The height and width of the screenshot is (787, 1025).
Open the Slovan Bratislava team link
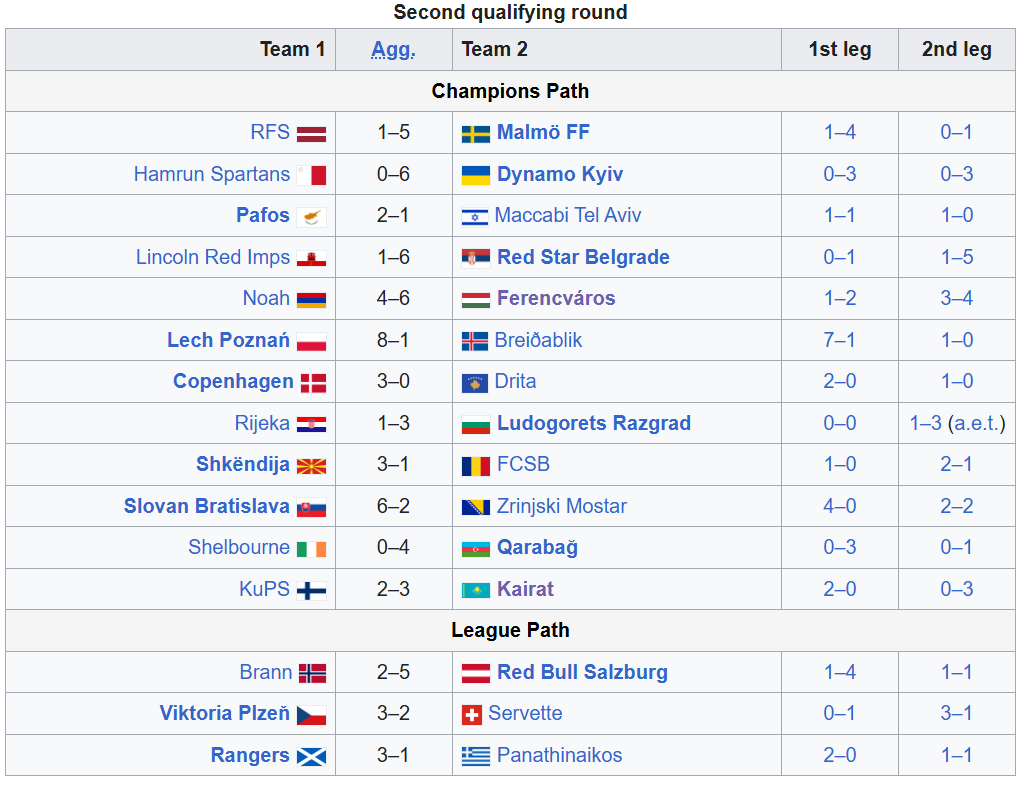[206, 506]
